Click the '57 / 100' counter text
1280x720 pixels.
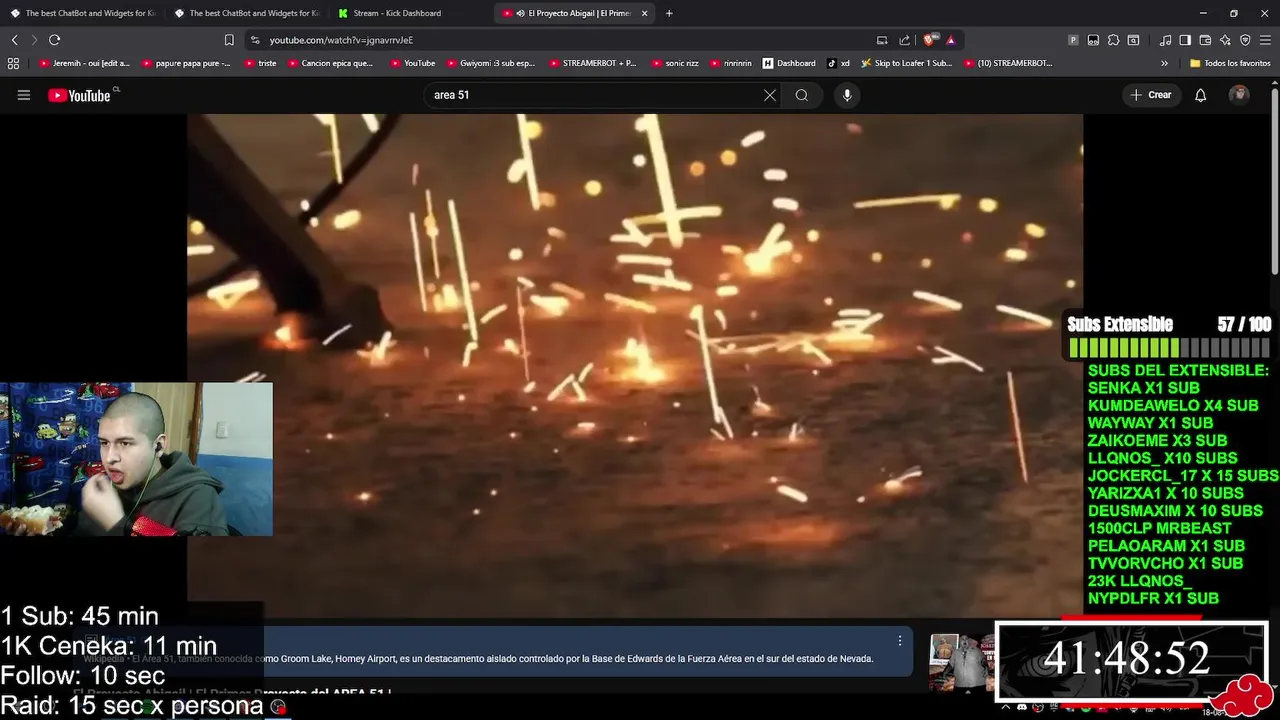1244,324
